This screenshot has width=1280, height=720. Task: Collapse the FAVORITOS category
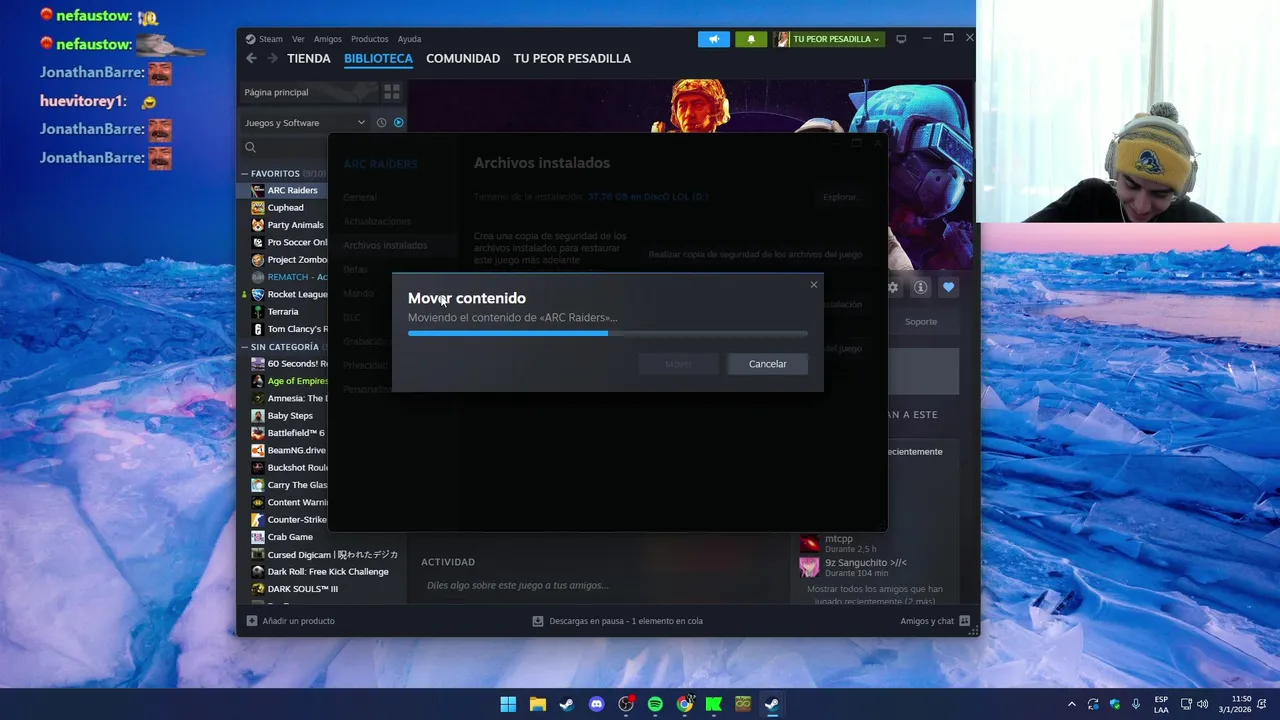click(x=244, y=174)
